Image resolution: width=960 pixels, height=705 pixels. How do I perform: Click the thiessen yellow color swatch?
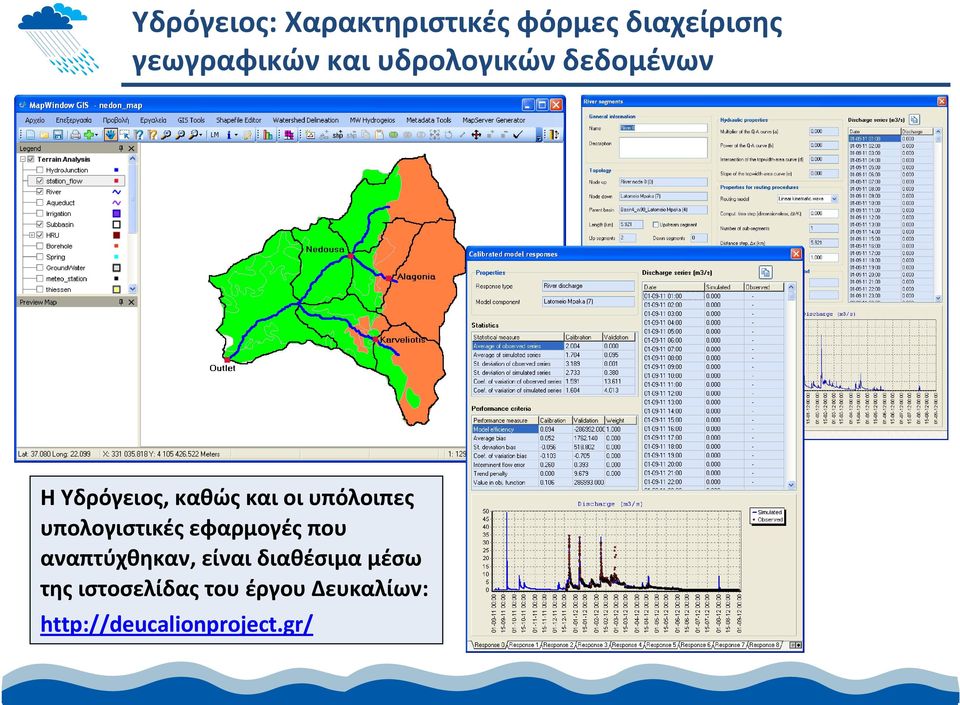(x=116, y=289)
